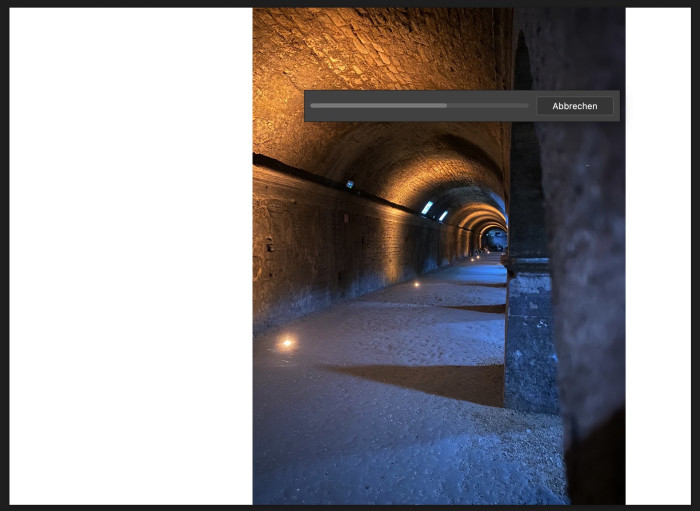Click the larger blue skylight in the vault

[427, 207]
